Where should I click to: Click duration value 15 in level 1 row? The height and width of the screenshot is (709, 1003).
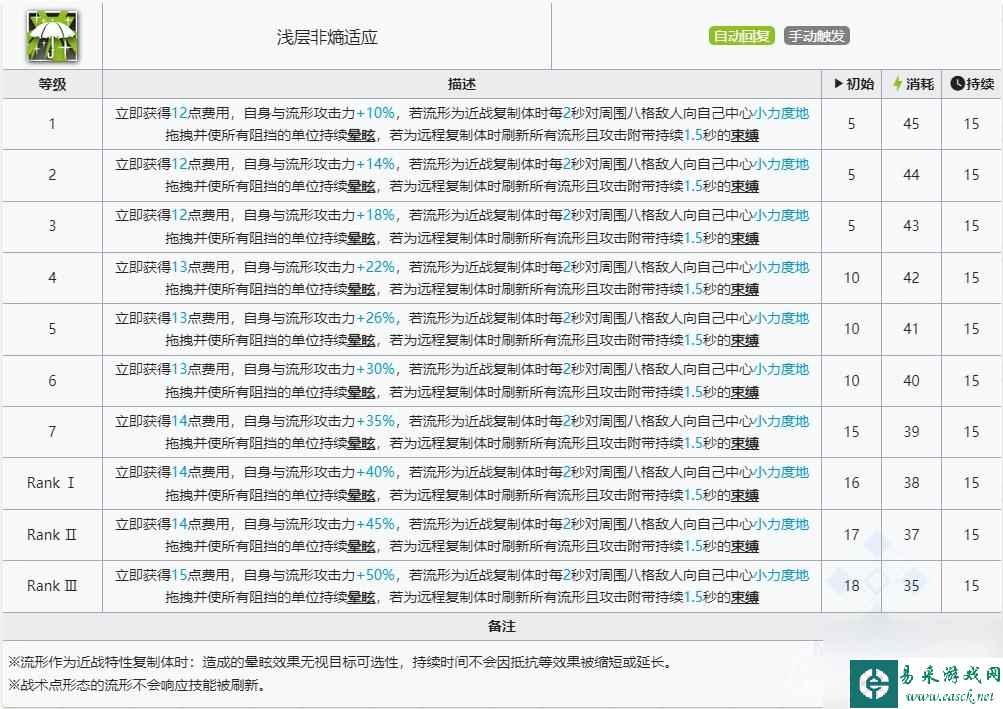tap(972, 124)
